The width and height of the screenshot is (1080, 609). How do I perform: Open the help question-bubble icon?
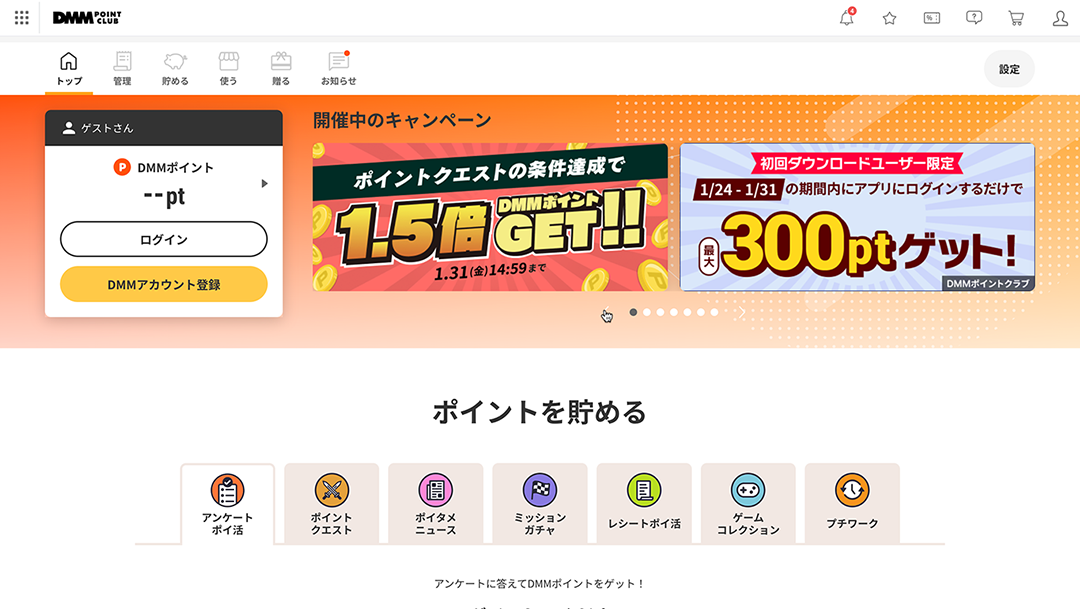coord(974,18)
